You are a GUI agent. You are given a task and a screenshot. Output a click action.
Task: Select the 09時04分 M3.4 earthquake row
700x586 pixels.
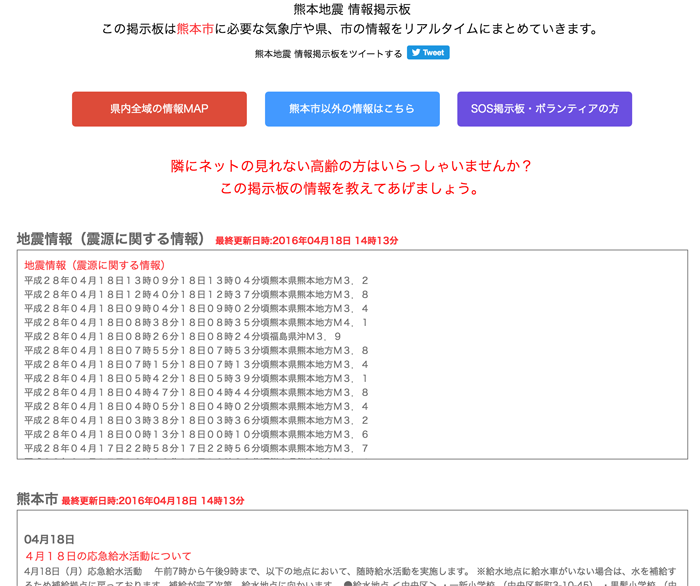[x=196, y=308]
